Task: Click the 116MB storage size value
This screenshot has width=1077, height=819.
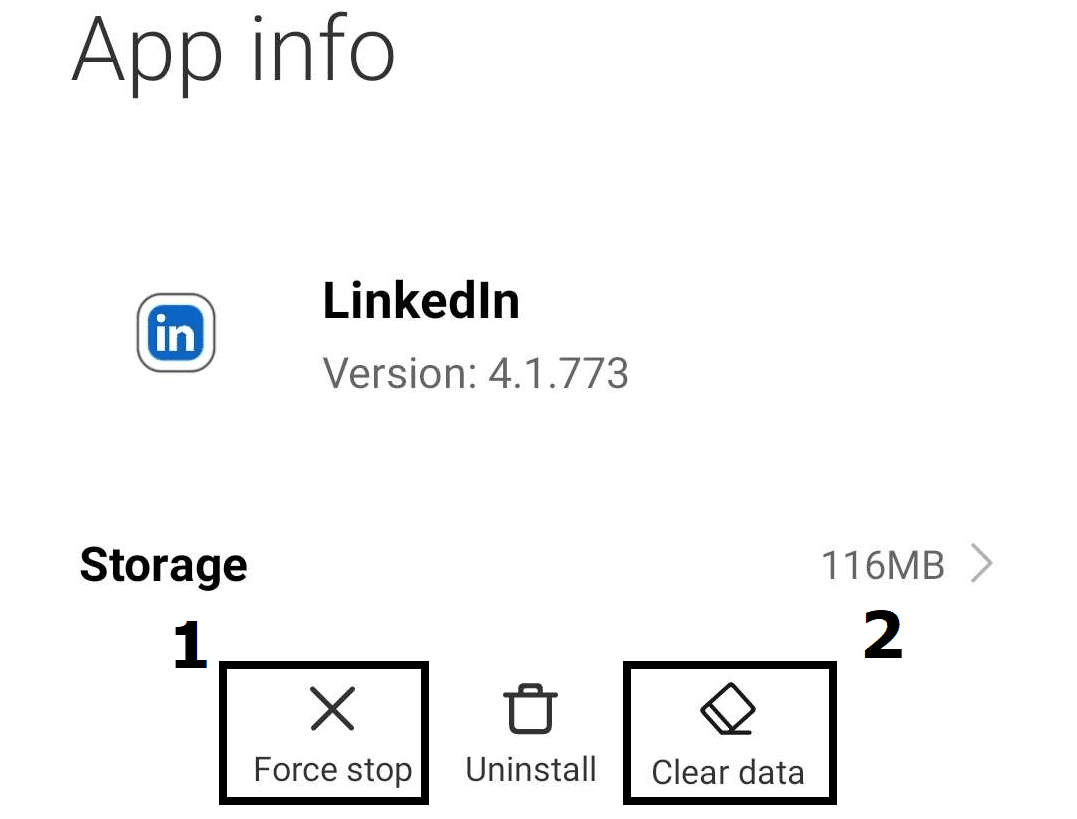Action: point(883,565)
